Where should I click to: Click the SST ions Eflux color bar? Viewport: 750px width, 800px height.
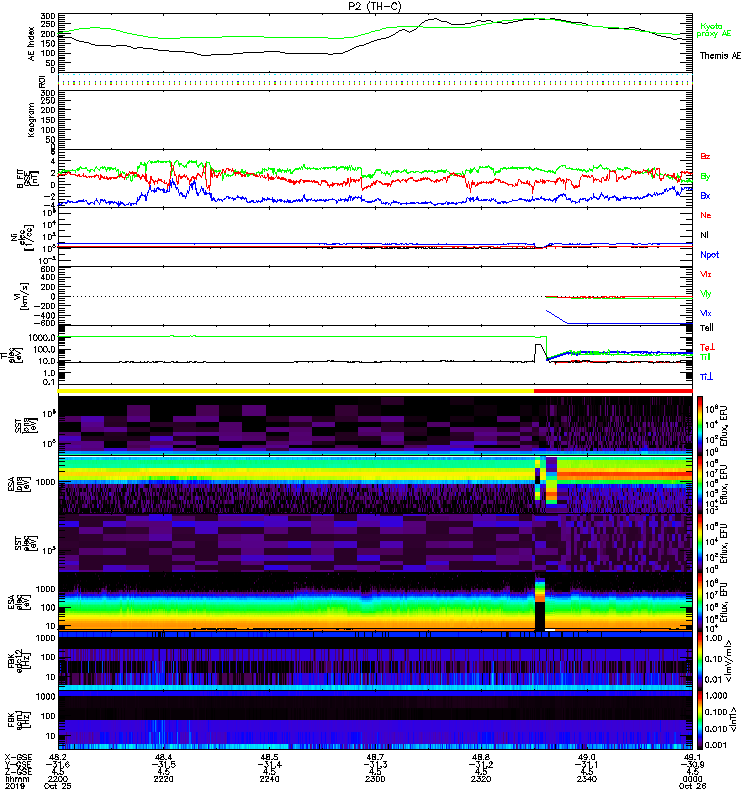coord(699,424)
